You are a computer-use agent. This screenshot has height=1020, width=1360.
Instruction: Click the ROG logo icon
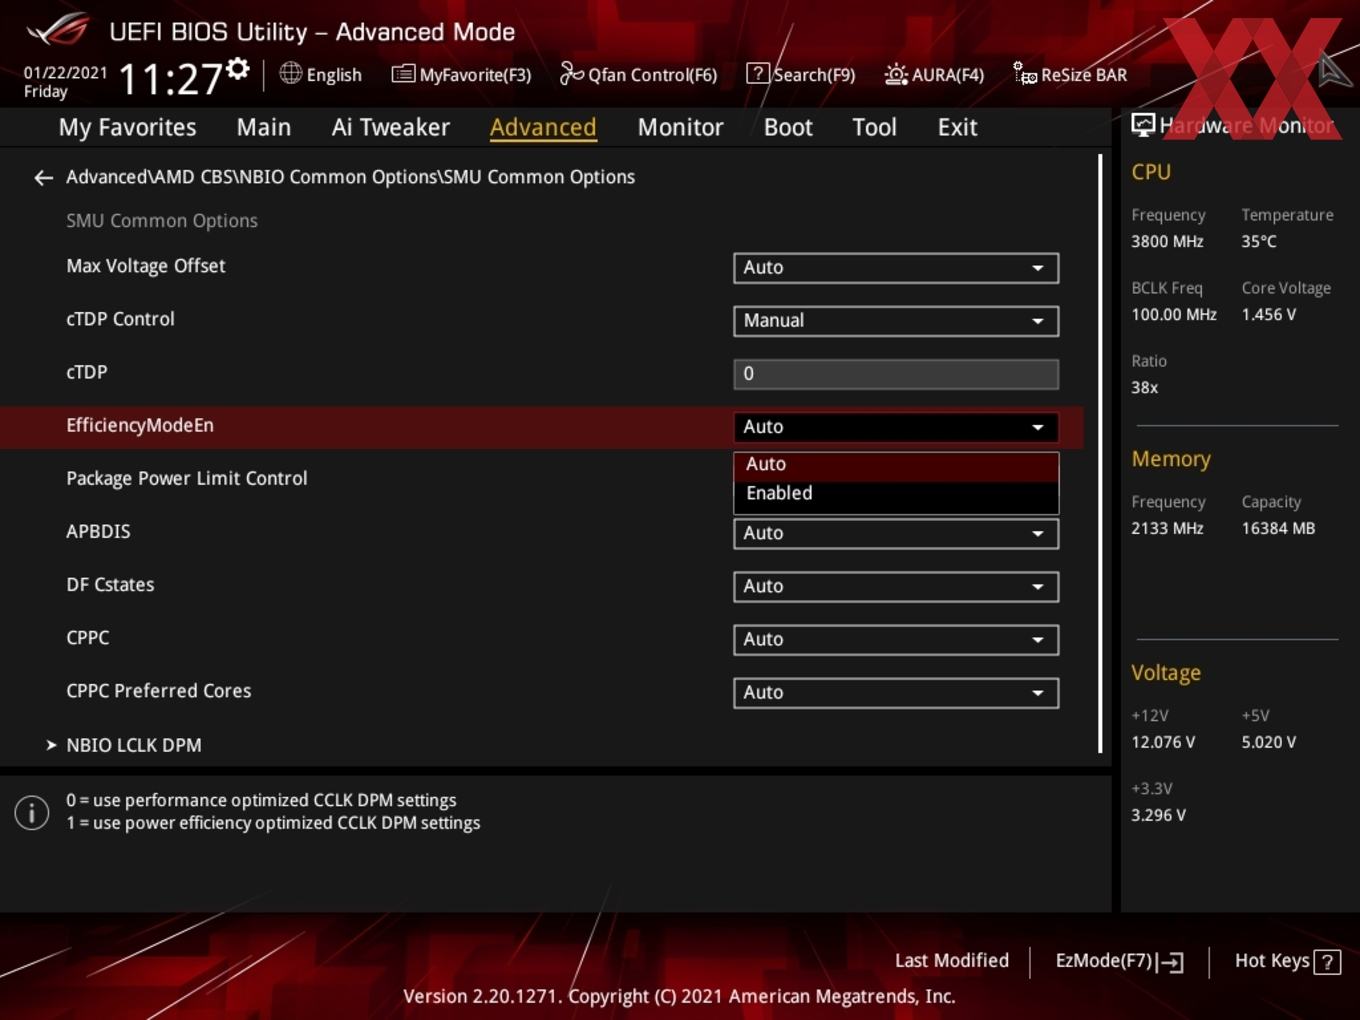point(57,29)
